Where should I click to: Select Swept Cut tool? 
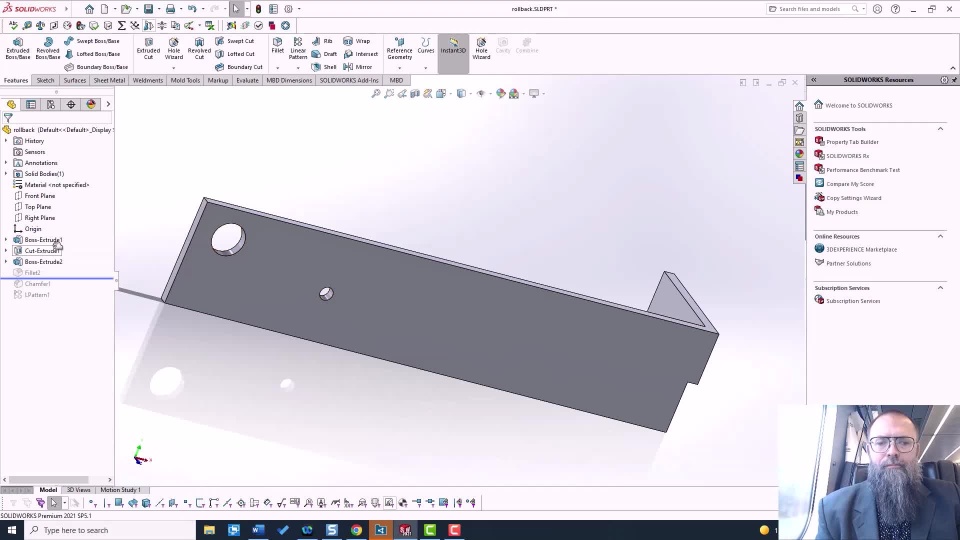pyautogui.click(x=234, y=41)
